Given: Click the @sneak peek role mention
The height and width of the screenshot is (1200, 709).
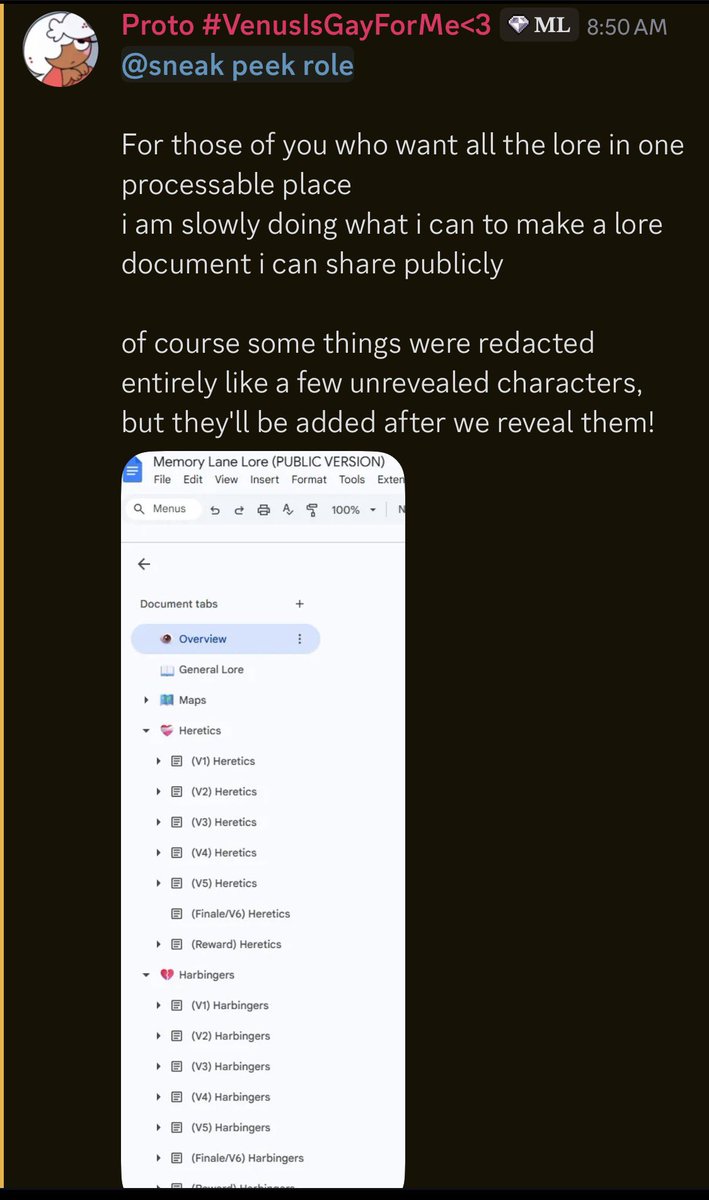Looking at the screenshot, I should [x=237, y=66].
